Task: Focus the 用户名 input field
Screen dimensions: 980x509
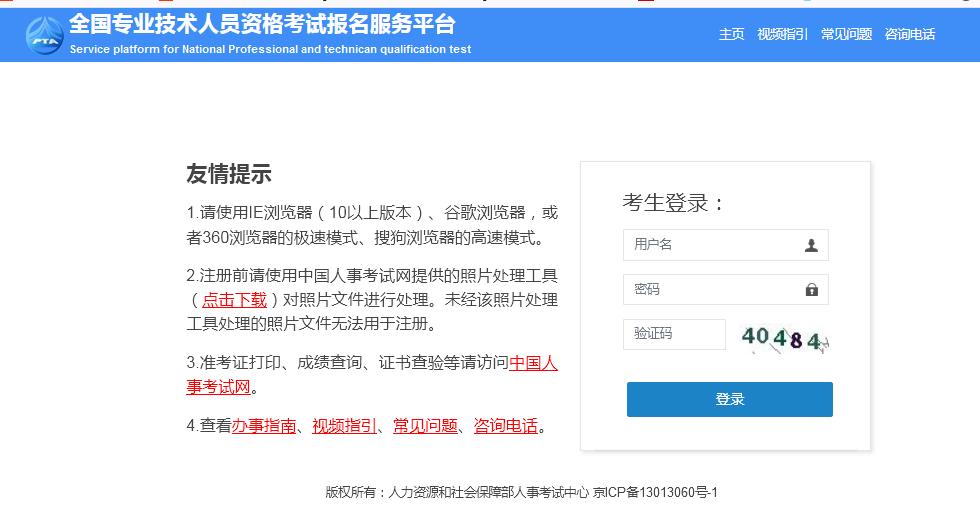Action: (x=726, y=244)
